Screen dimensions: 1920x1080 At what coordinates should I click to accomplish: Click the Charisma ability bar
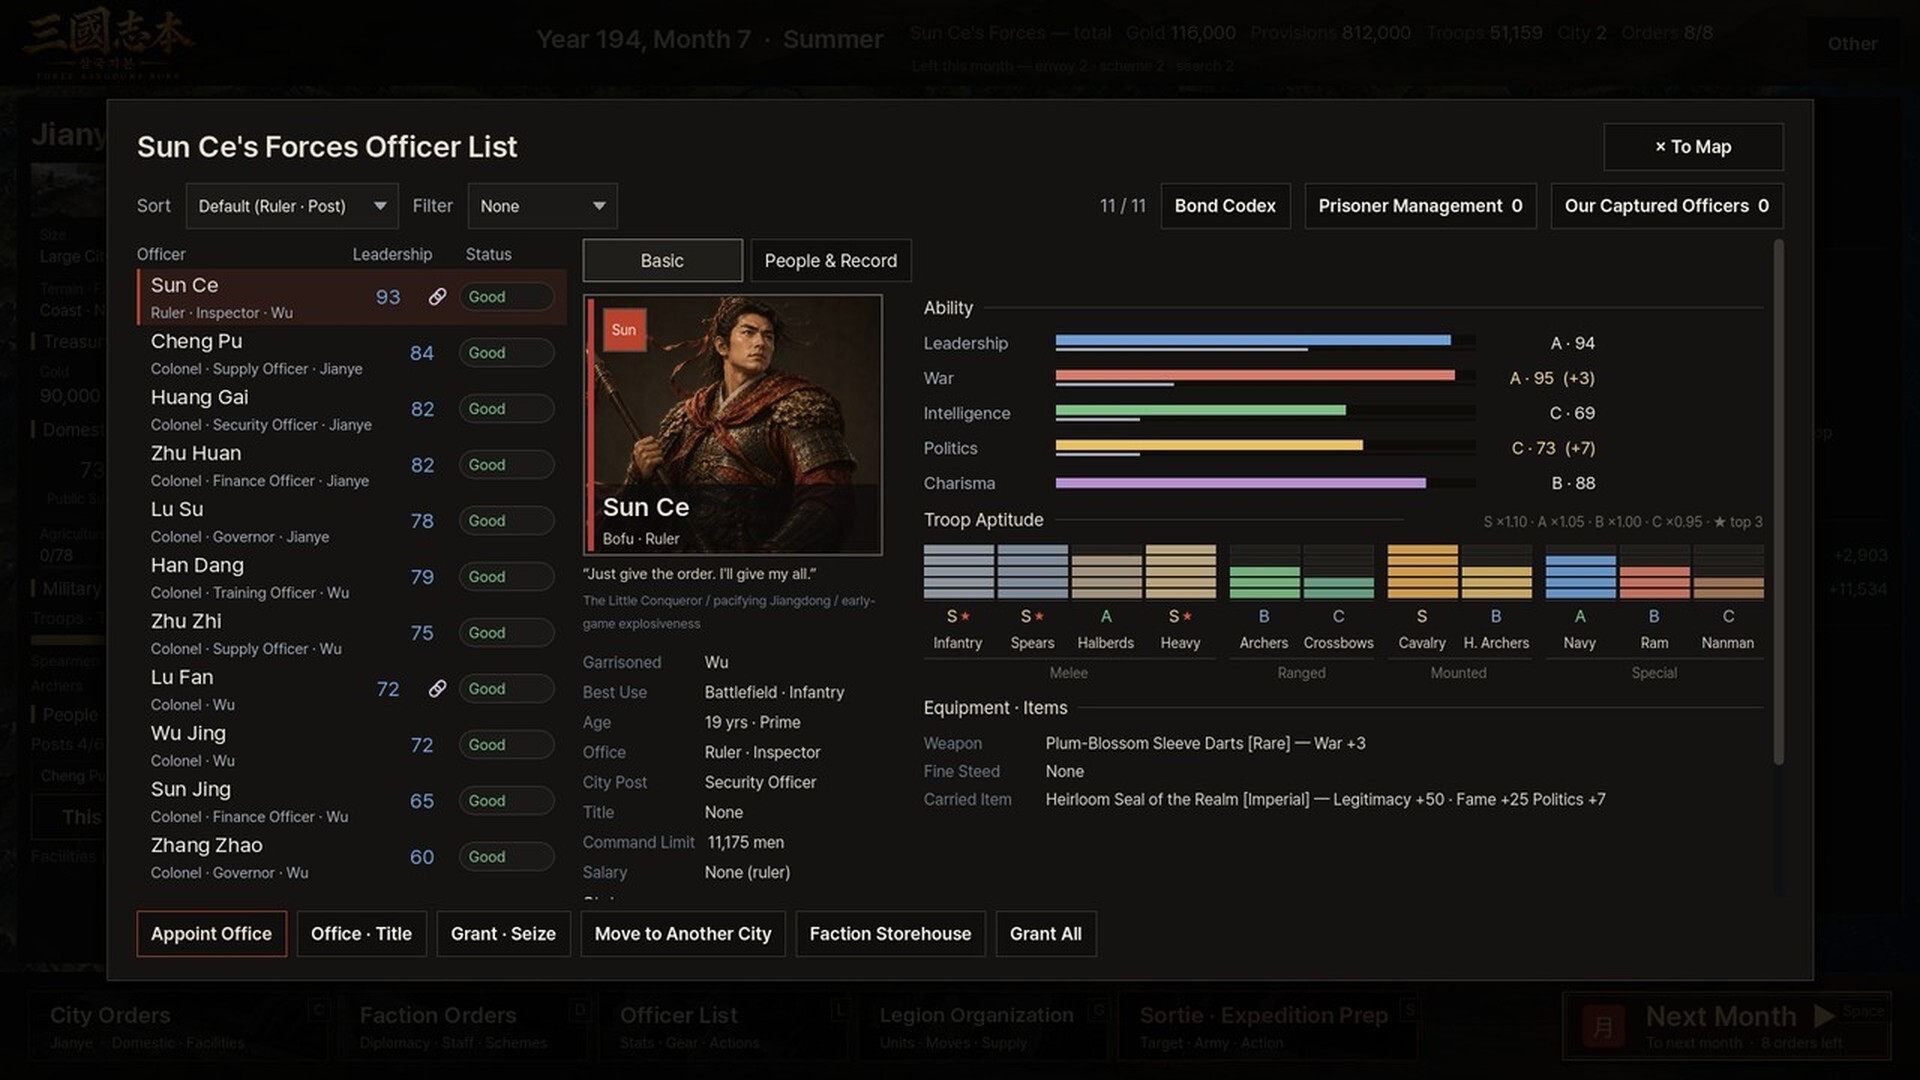1265,483
